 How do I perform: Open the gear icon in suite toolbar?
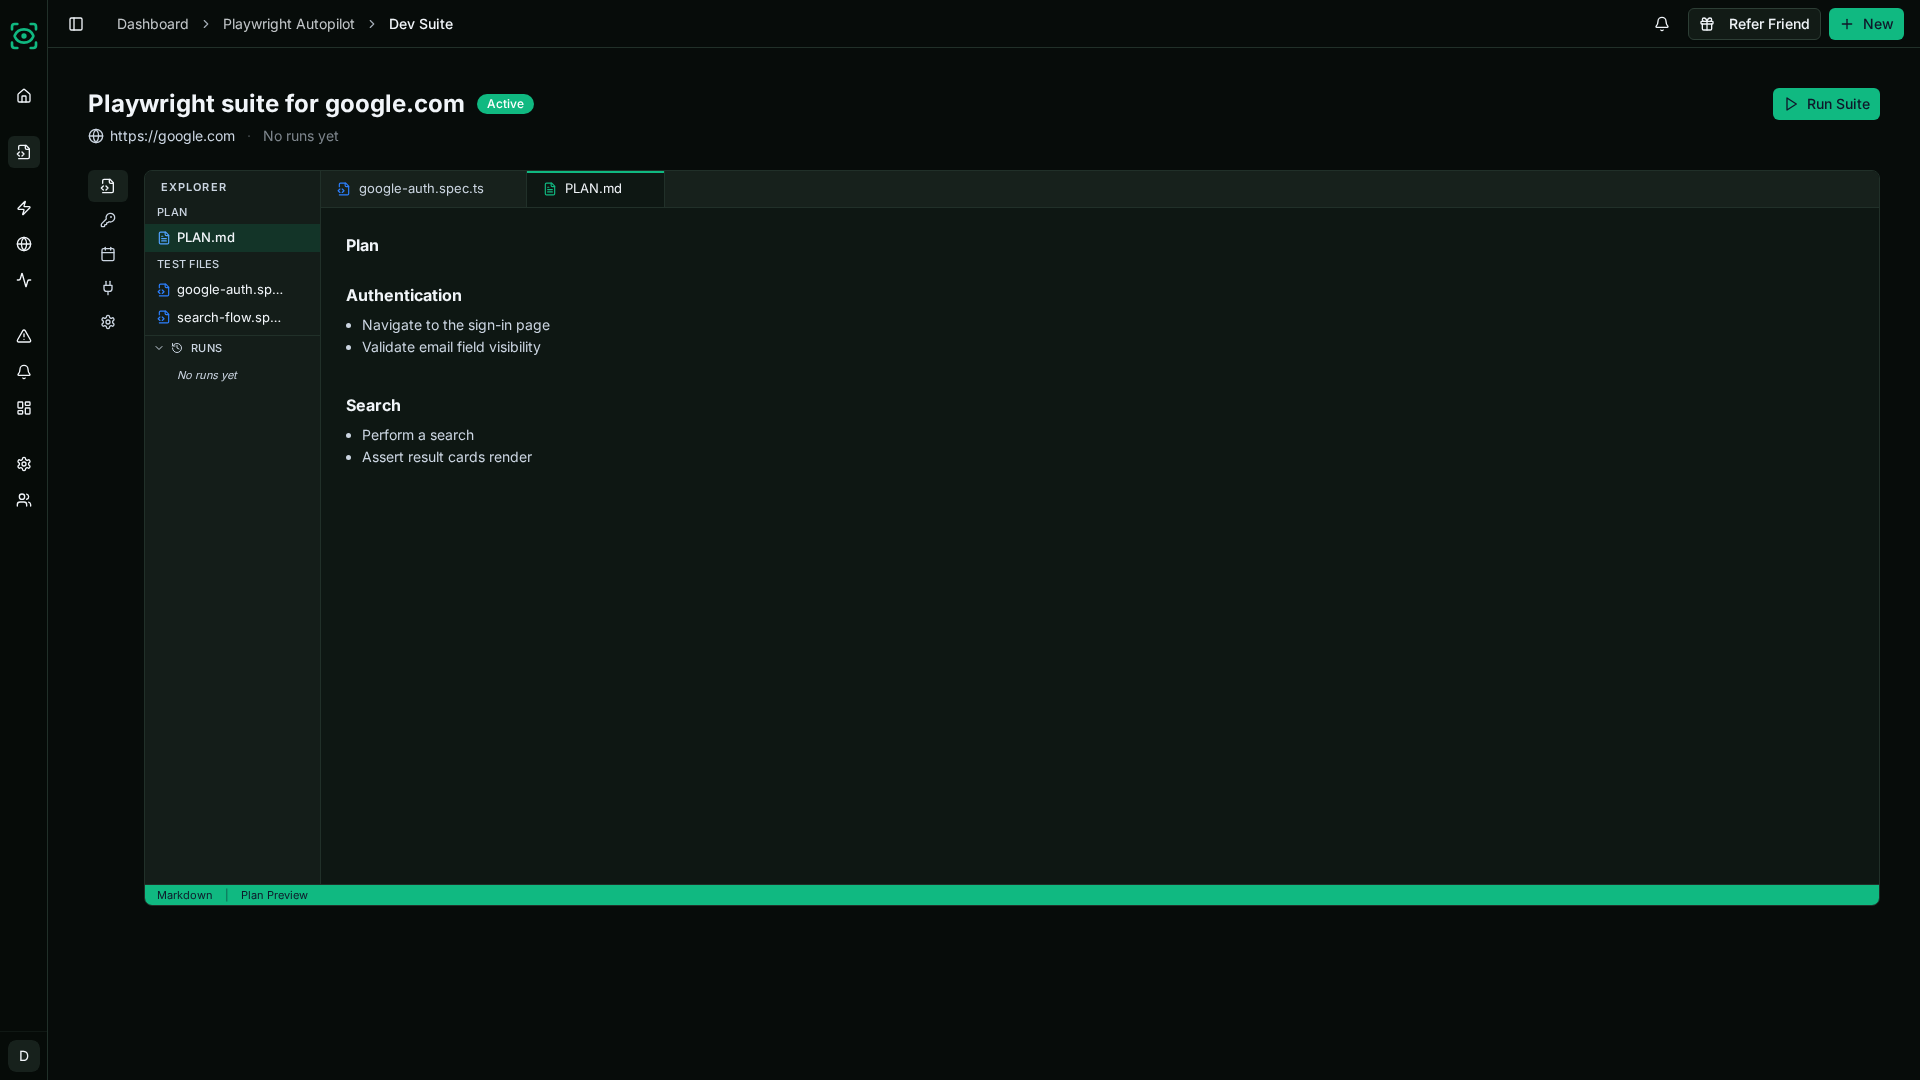pyautogui.click(x=108, y=322)
